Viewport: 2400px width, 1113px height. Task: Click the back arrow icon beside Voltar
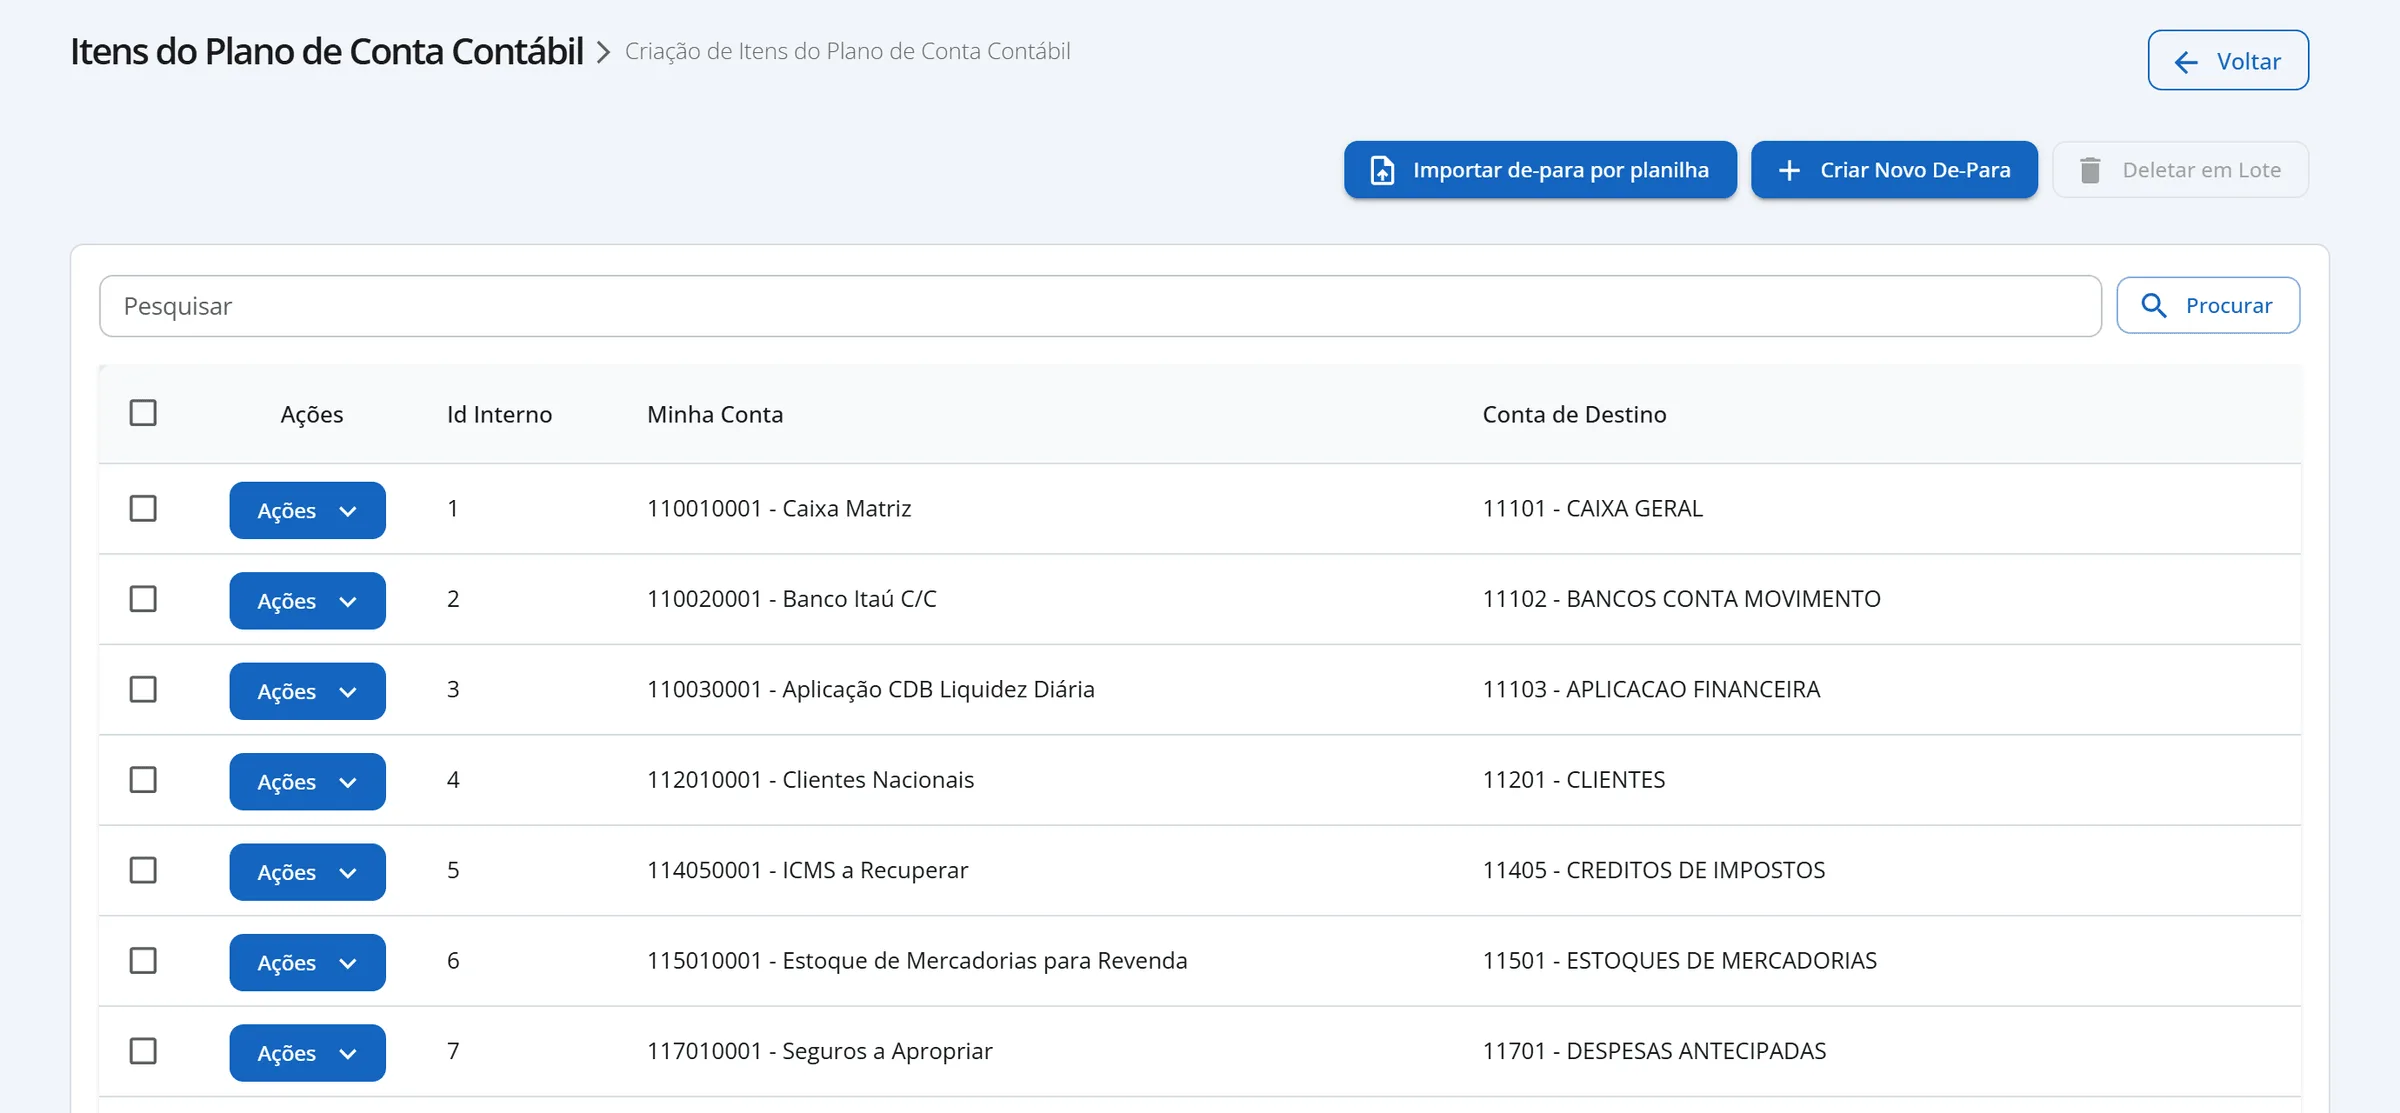tap(2186, 62)
